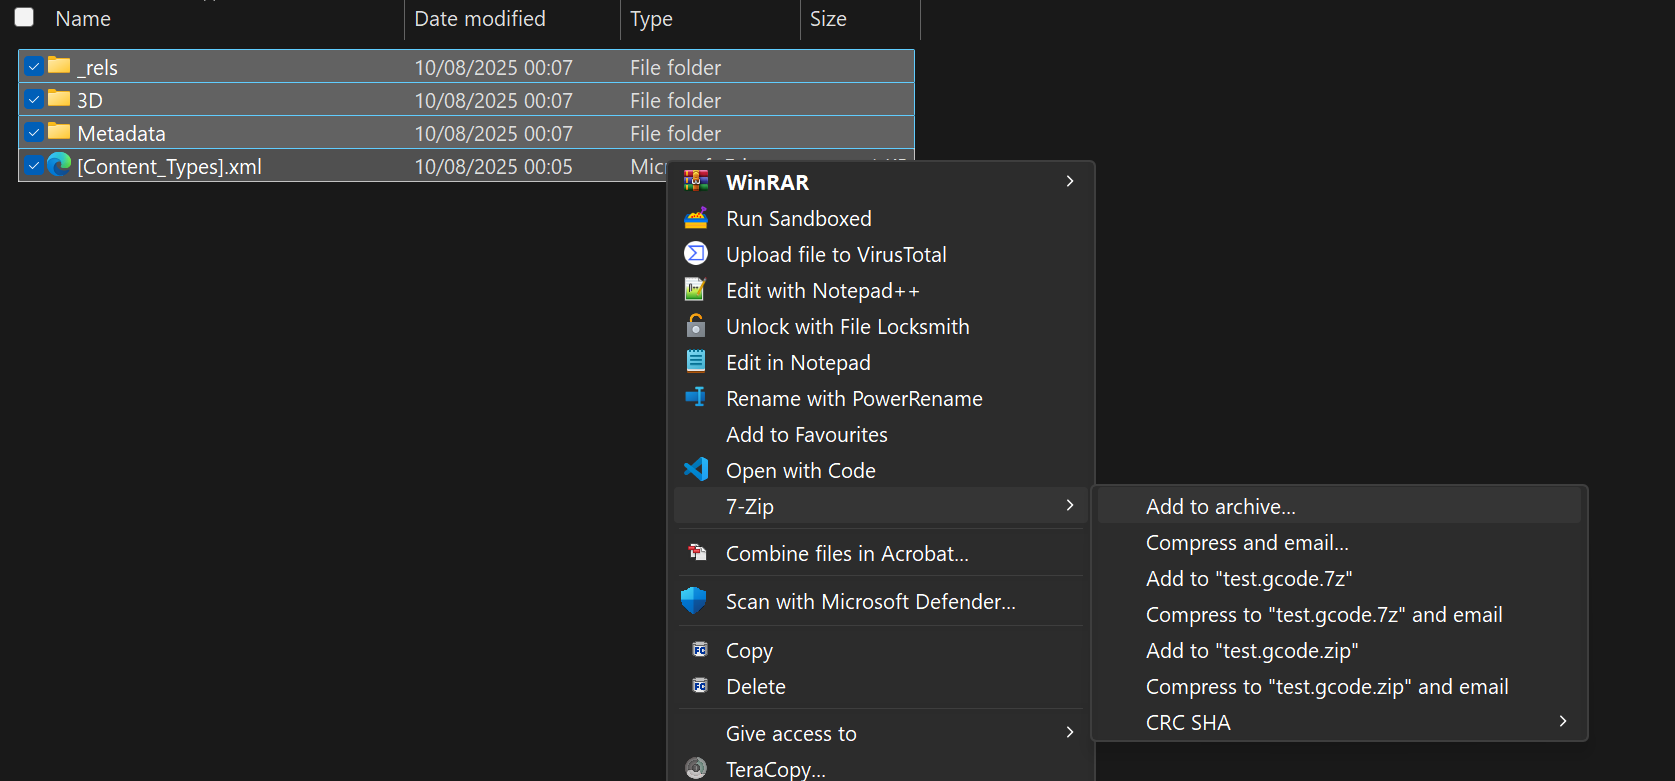Image resolution: width=1675 pixels, height=781 pixels.
Task: Expand the Give access to submenu arrow
Action: click(x=1070, y=732)
